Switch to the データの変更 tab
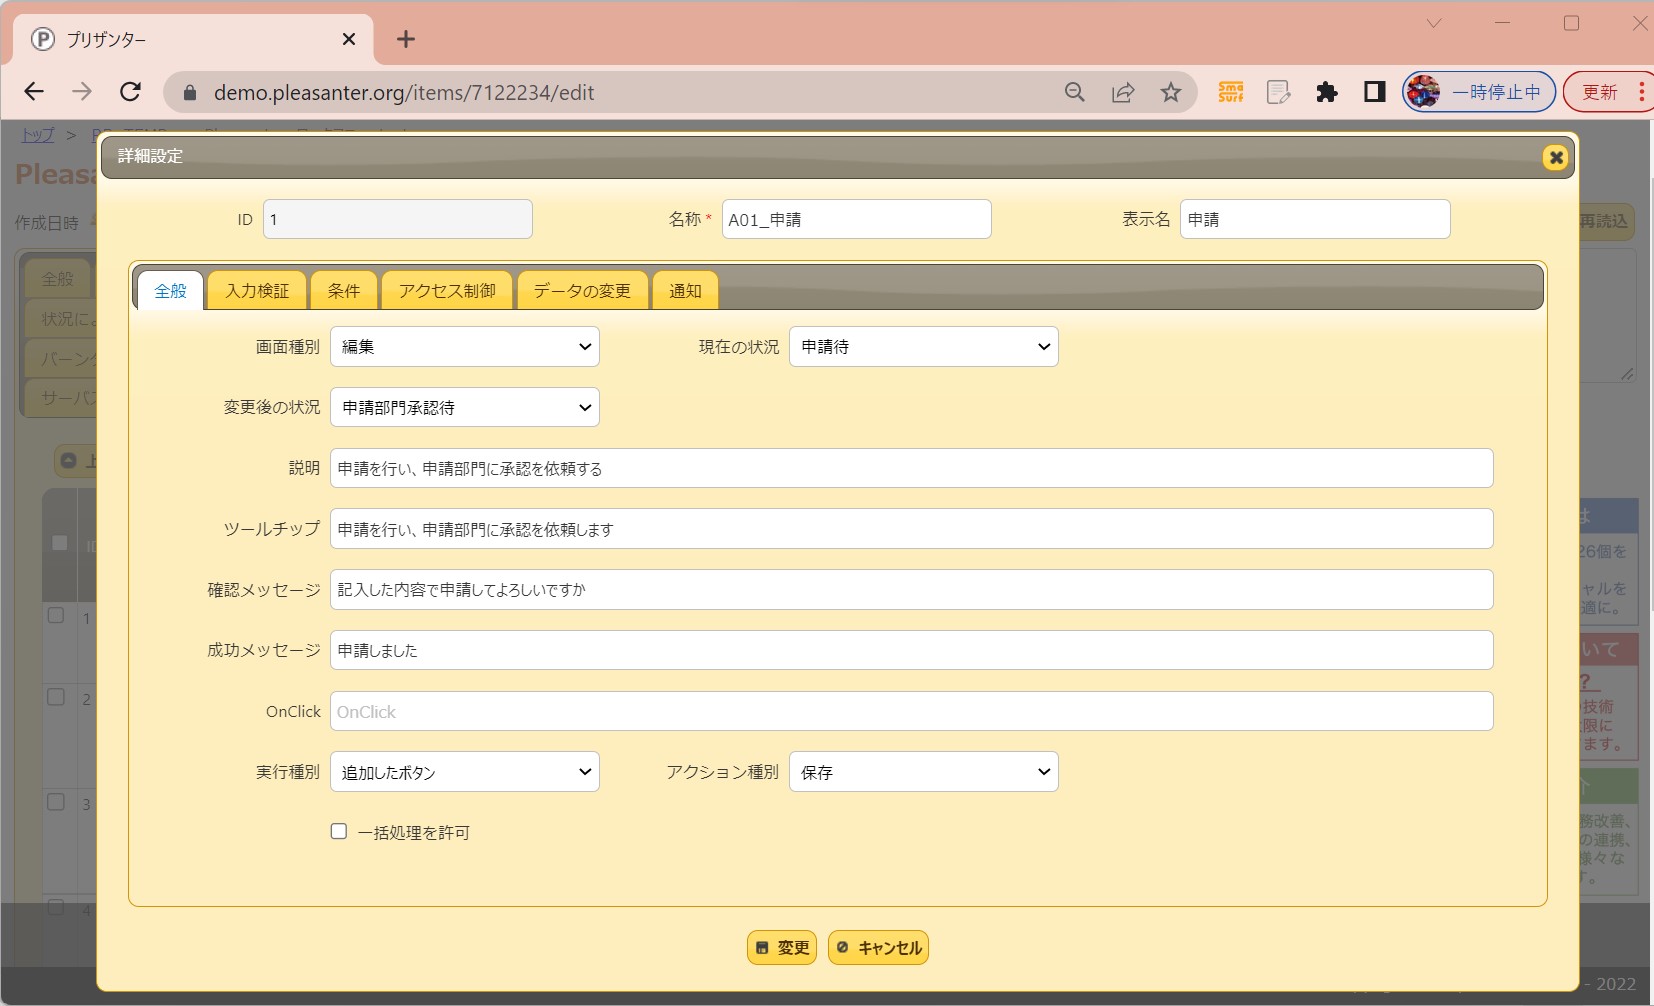The height and width of the screenshot is (1006, 1654). click(x=582, y=291)
